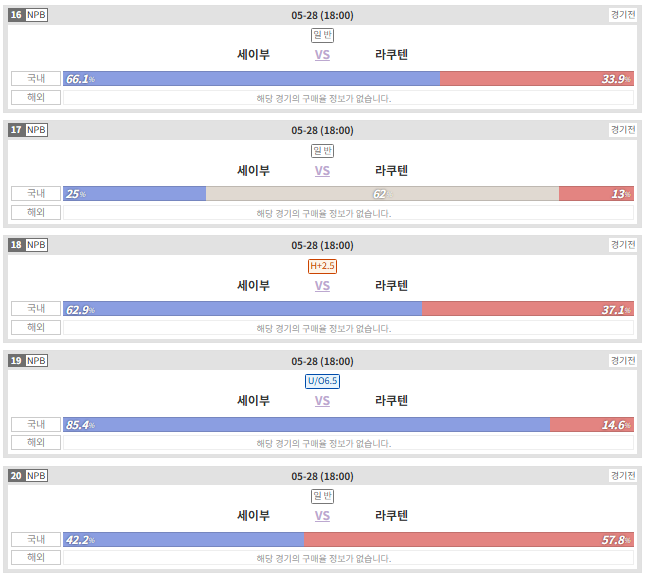Click the VS link in match 19
Image resolution: width=645 pixels, height=579 pixels.
tap(322, 401)
